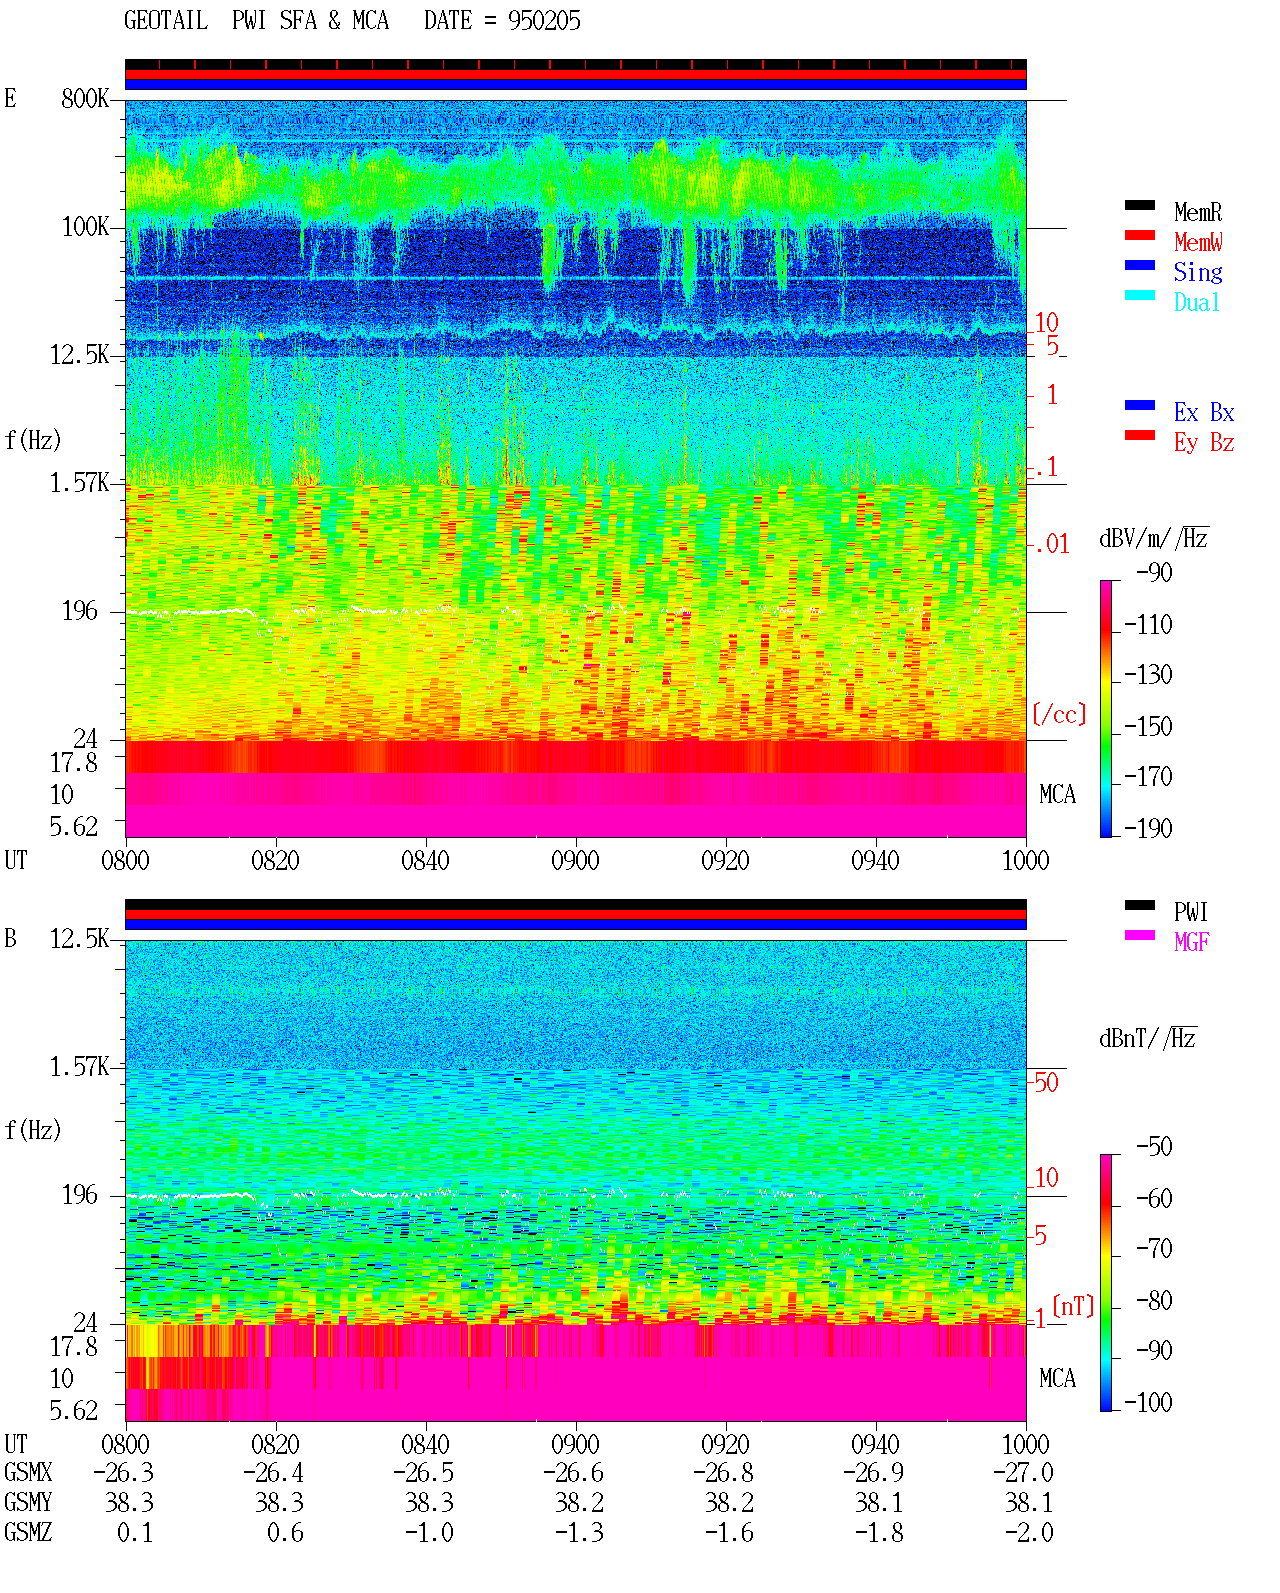This screenshot has width=1280, height=1593.
Task: Click the Ex Bx legend label
Action: (1204, 412)
